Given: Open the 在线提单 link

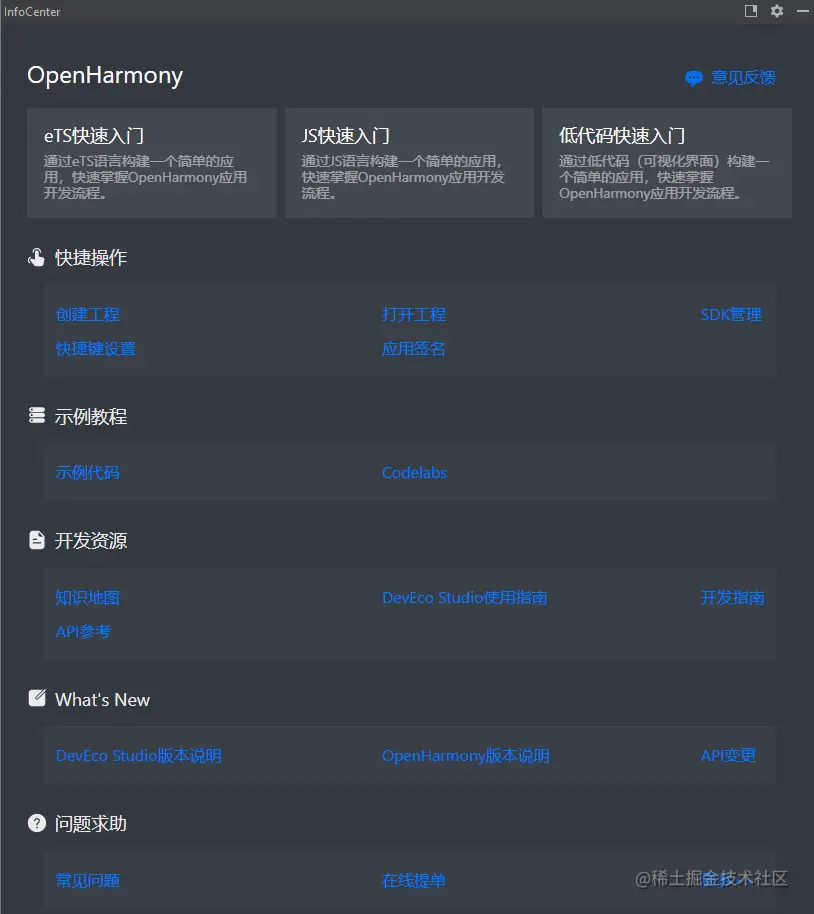Looking at the screenshot, I should click(x=414, y=880).
